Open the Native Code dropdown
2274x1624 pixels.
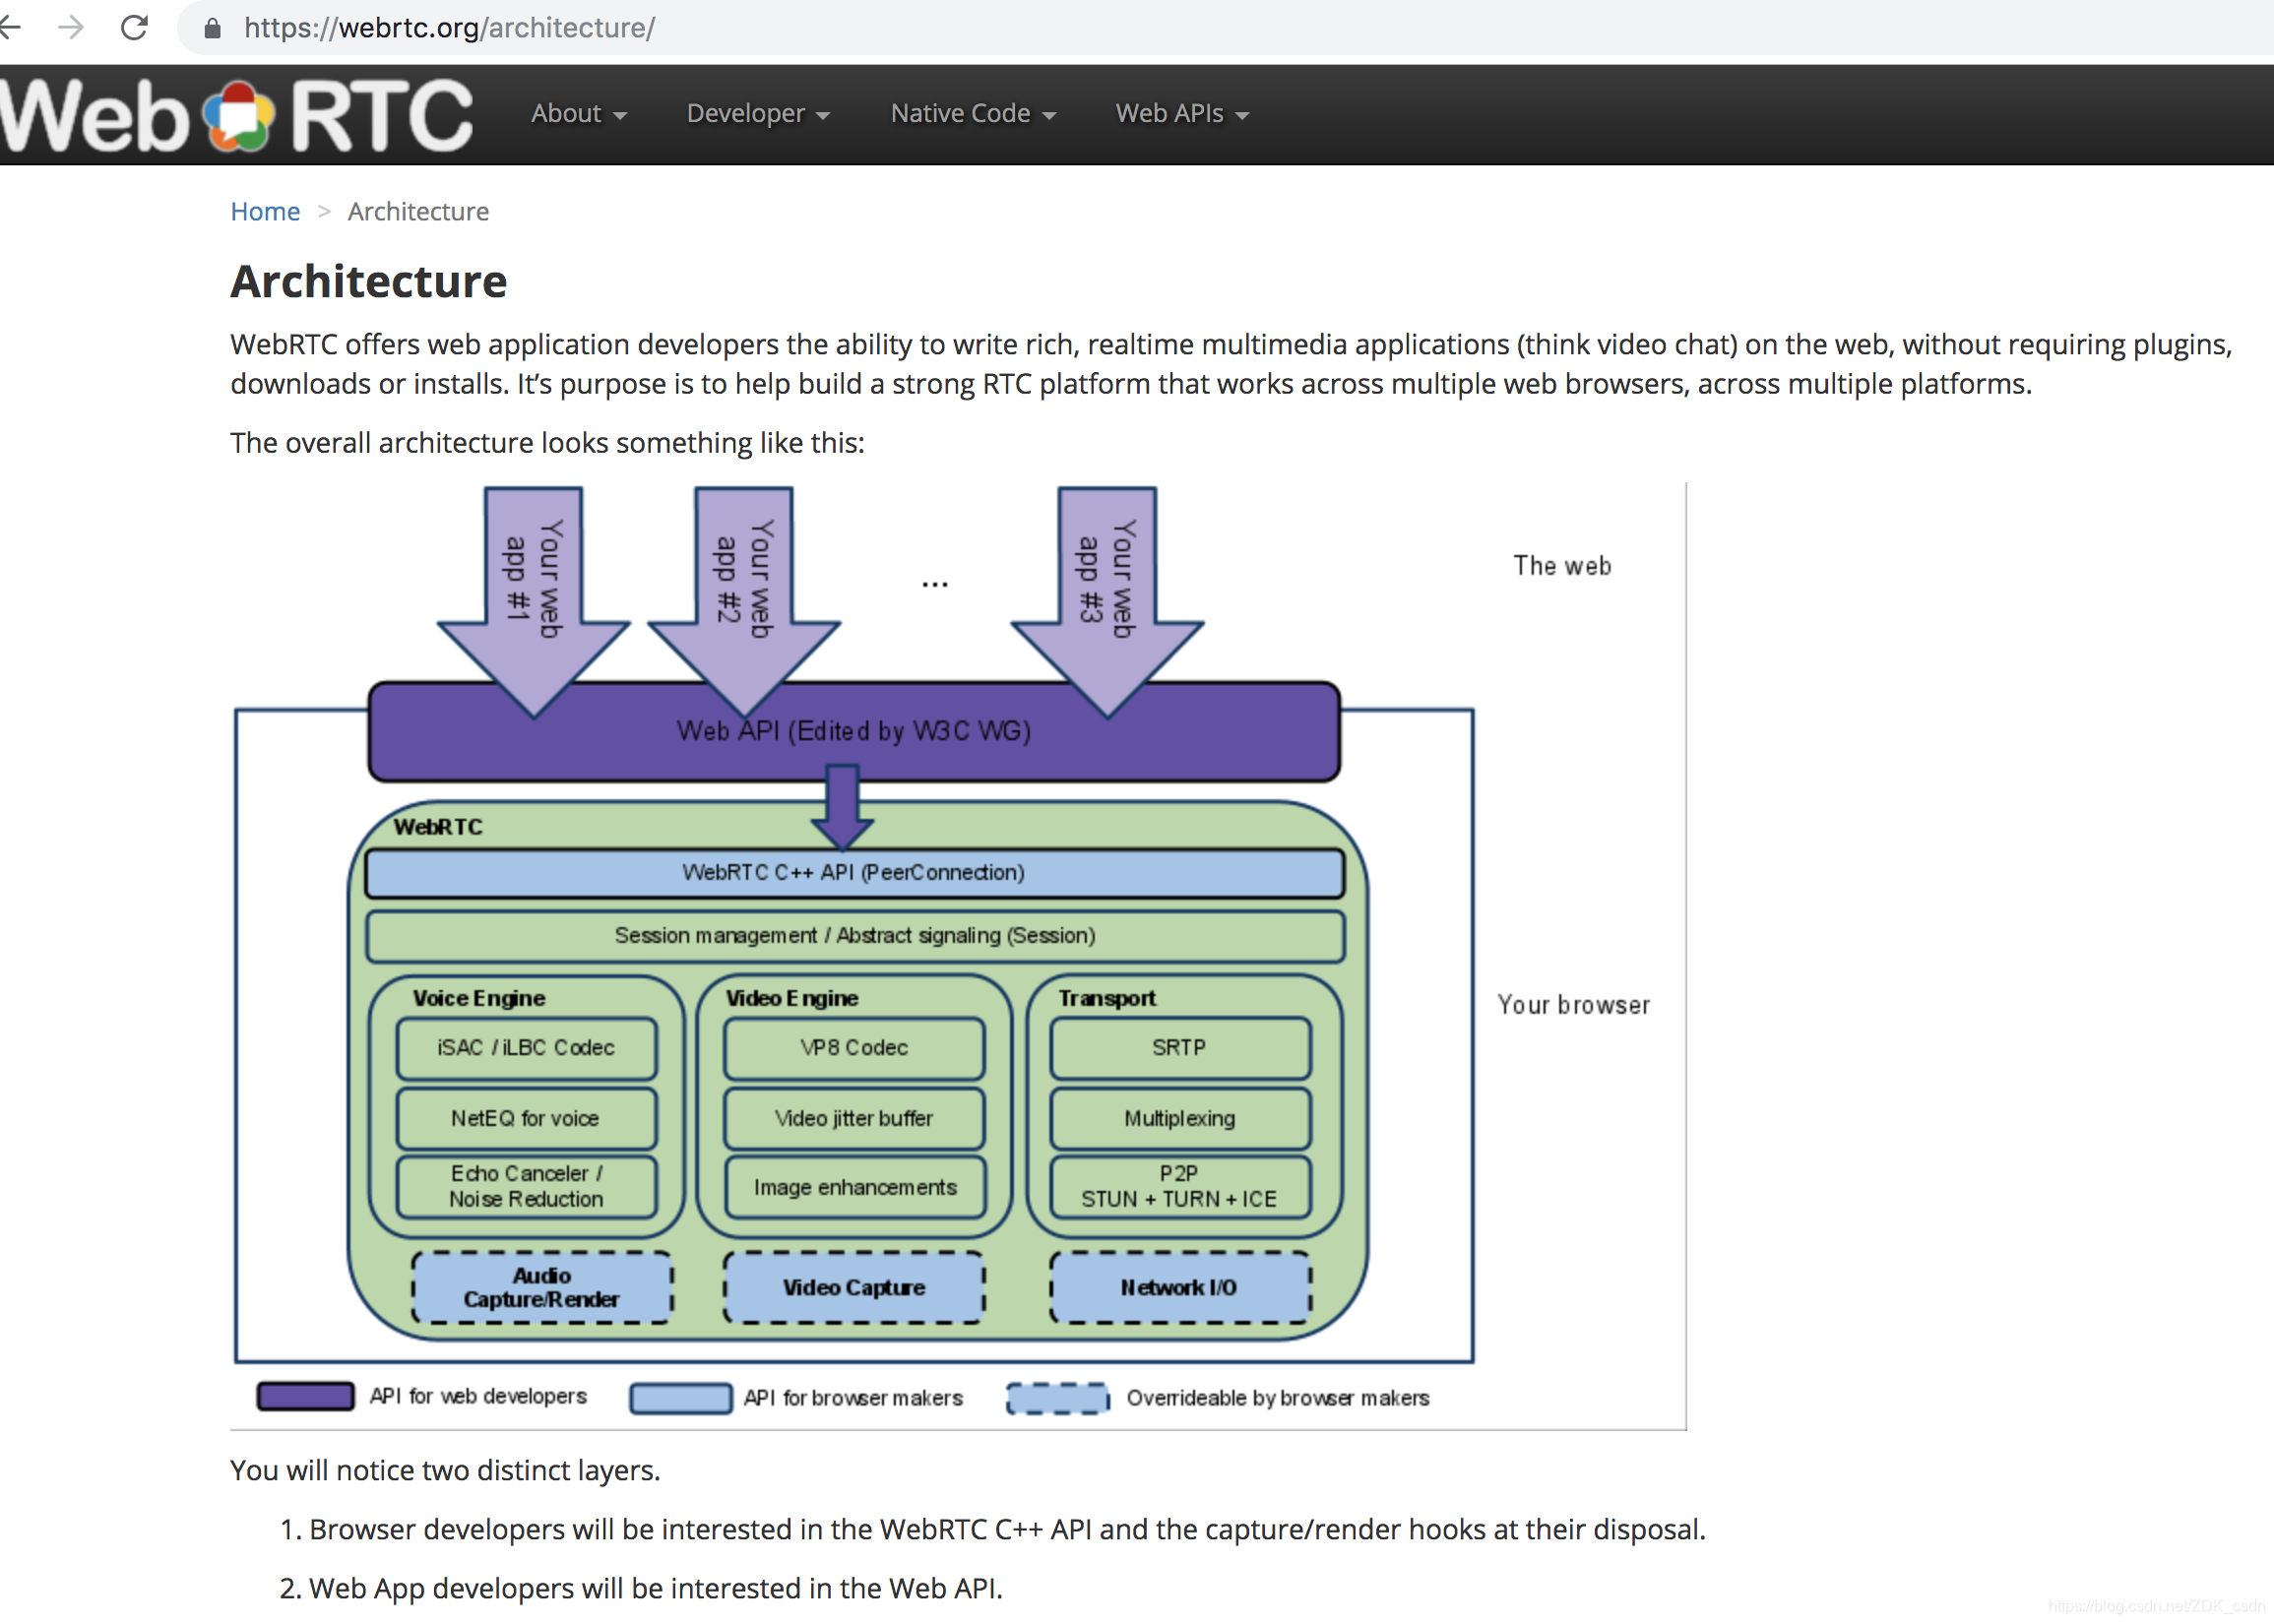click(972, 114)
